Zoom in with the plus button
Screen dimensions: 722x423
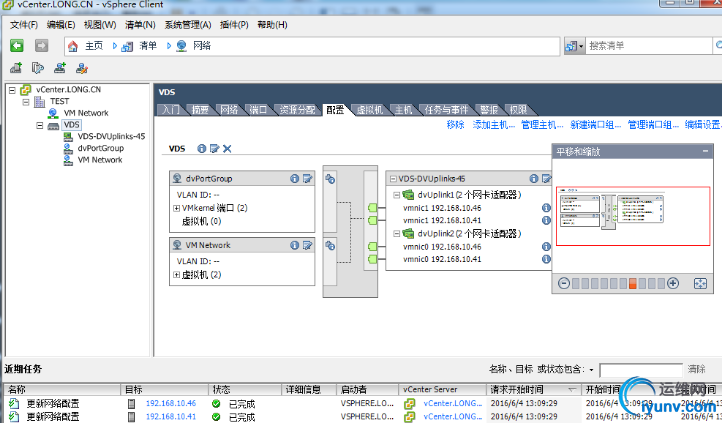pos(673,283)
